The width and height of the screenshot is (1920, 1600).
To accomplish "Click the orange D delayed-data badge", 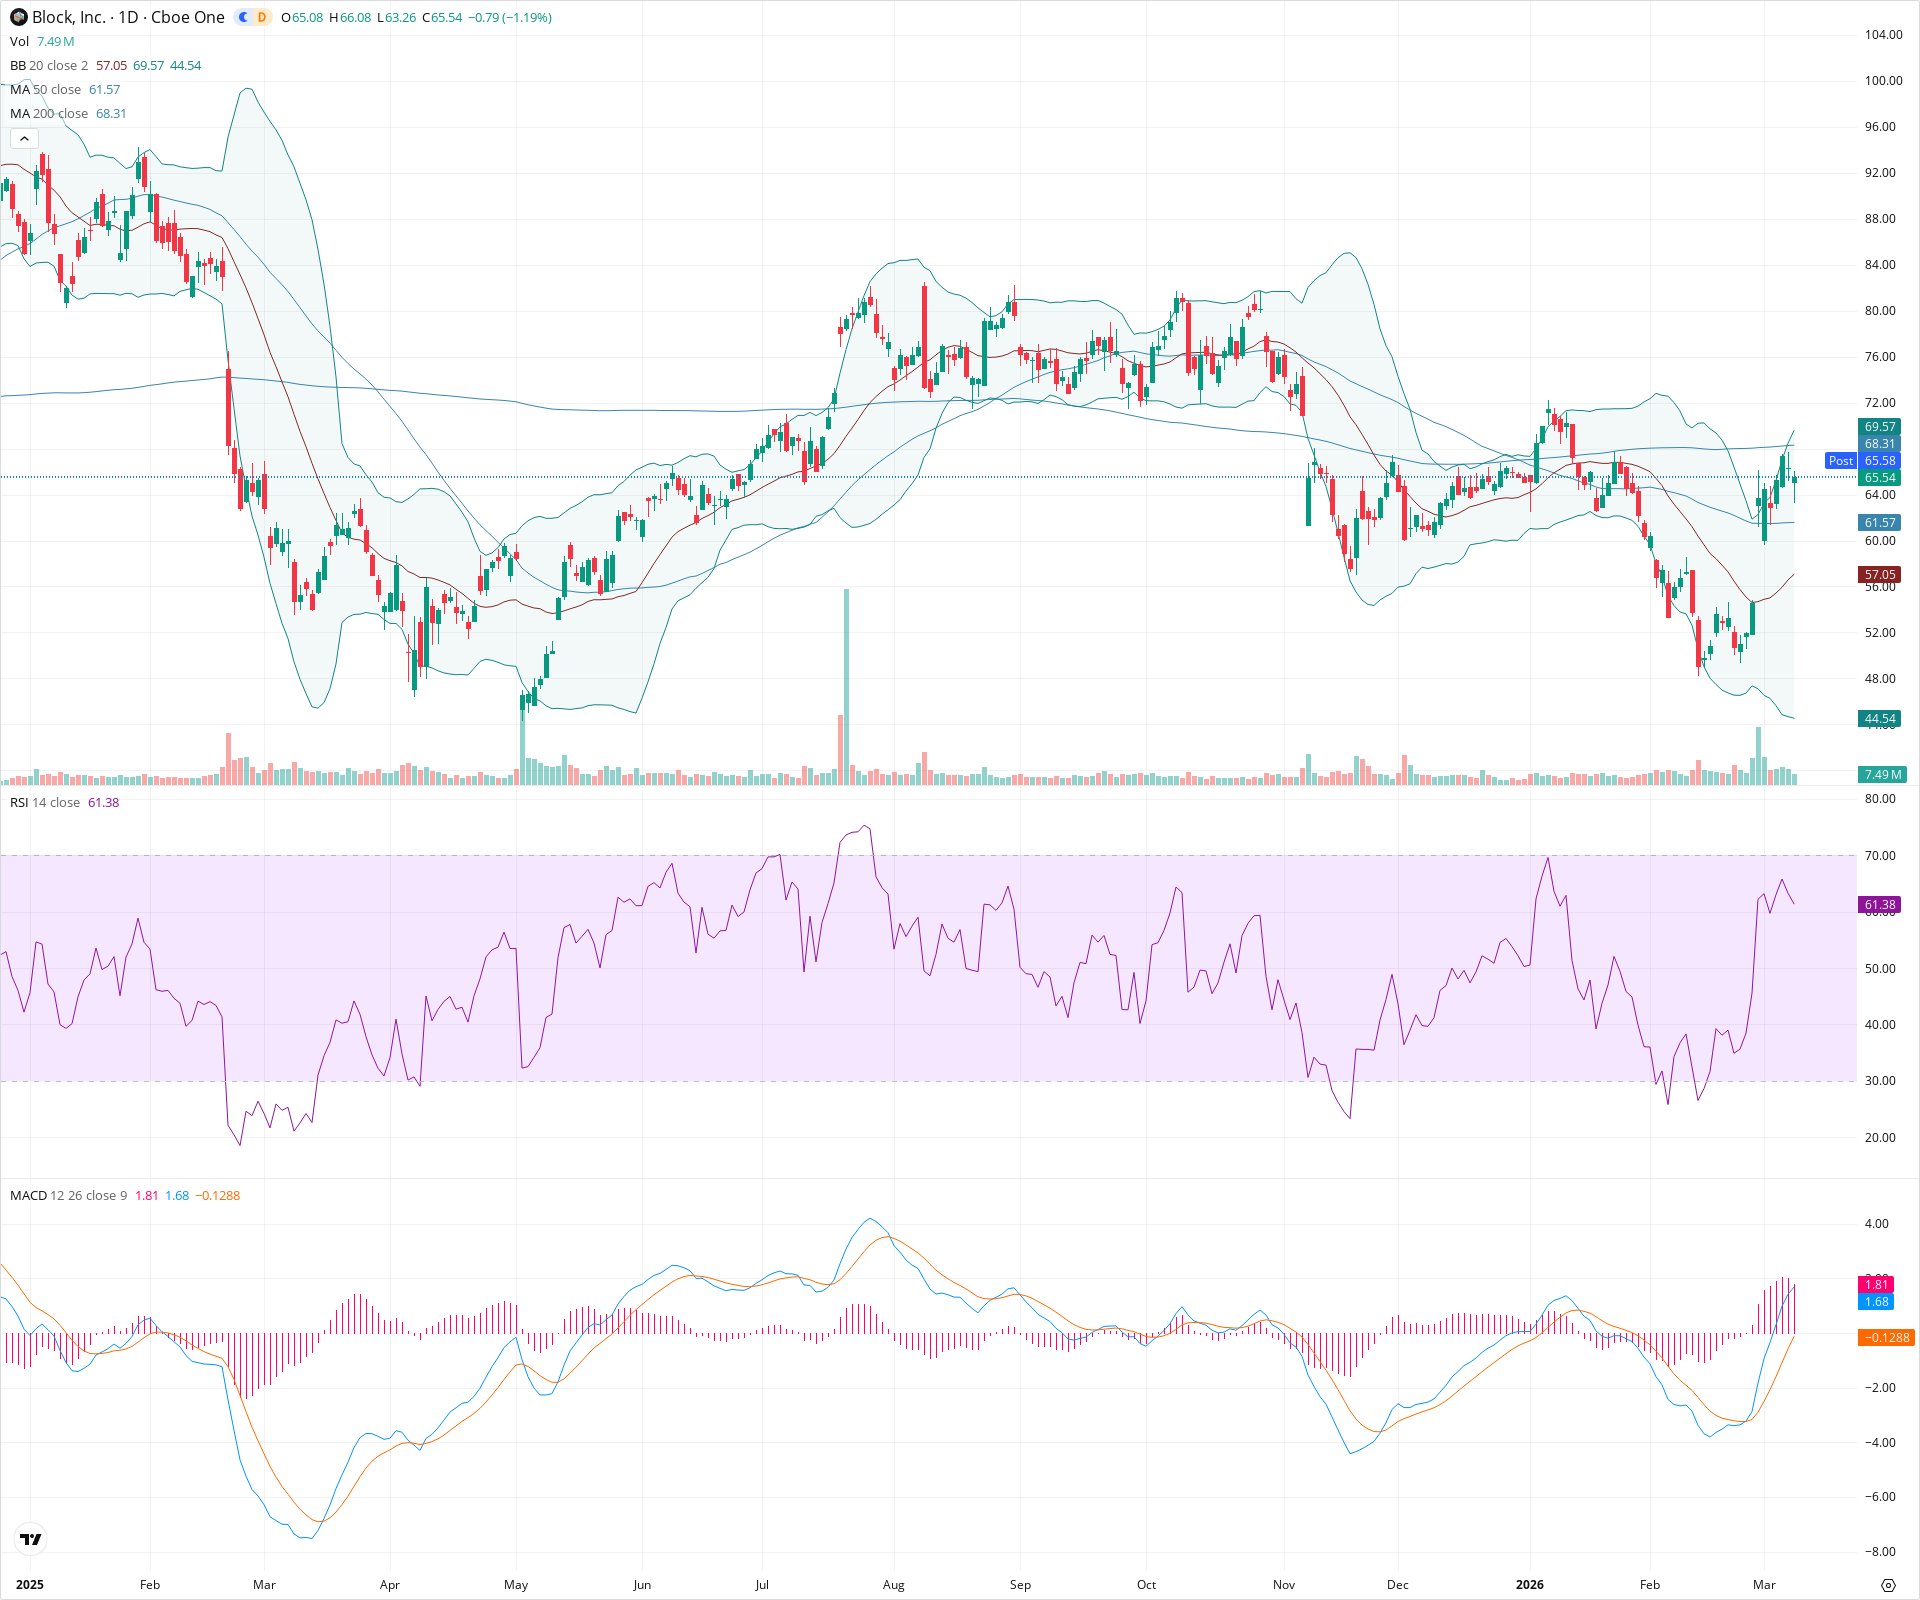I will 260,17.
